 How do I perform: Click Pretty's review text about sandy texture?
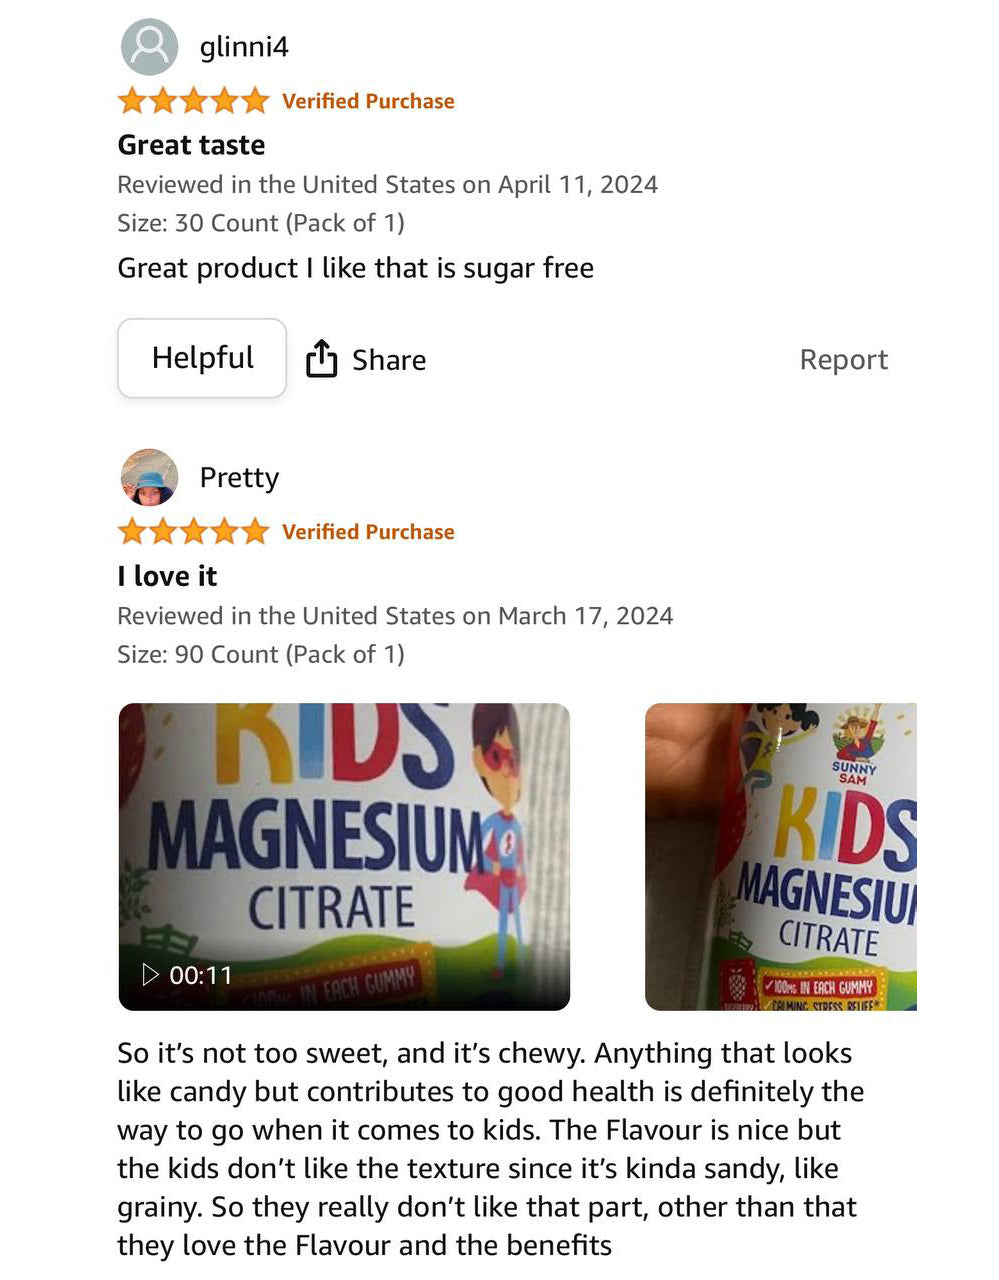point(488,1149)
